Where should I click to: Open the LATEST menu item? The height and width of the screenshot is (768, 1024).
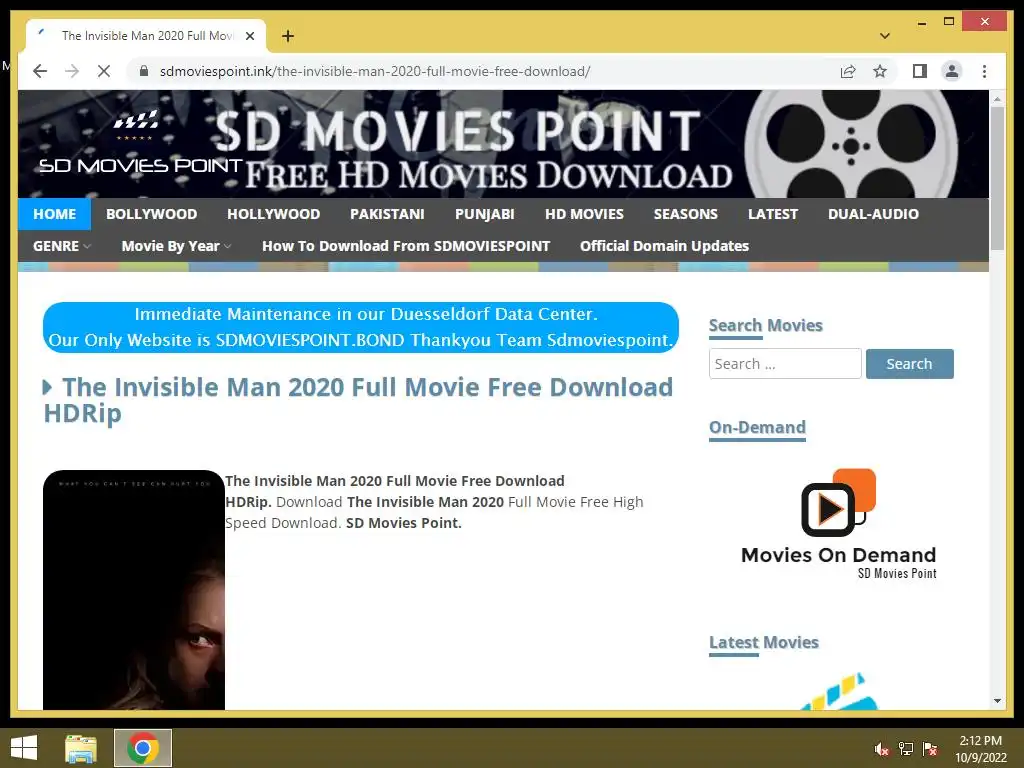[x=773, y=214]
